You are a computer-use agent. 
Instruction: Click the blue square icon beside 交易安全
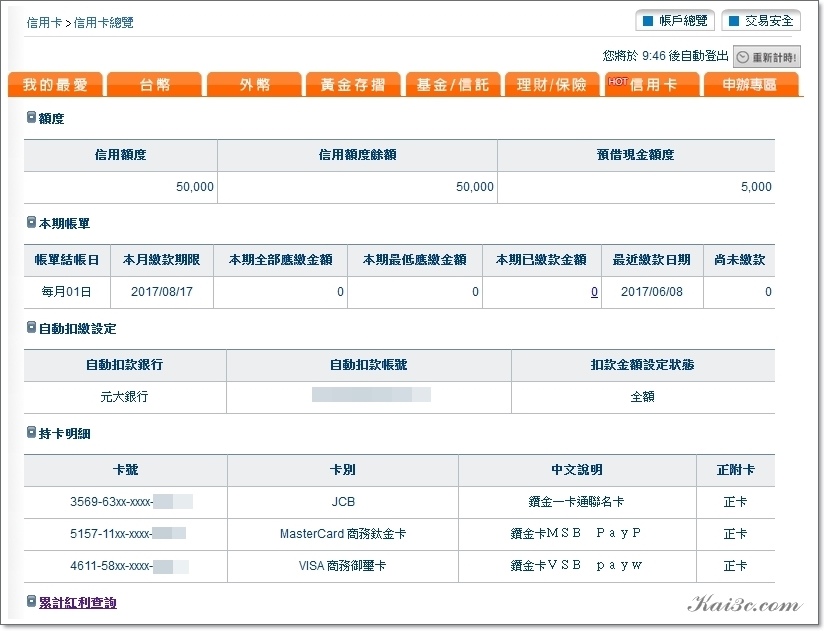point(733,21)
